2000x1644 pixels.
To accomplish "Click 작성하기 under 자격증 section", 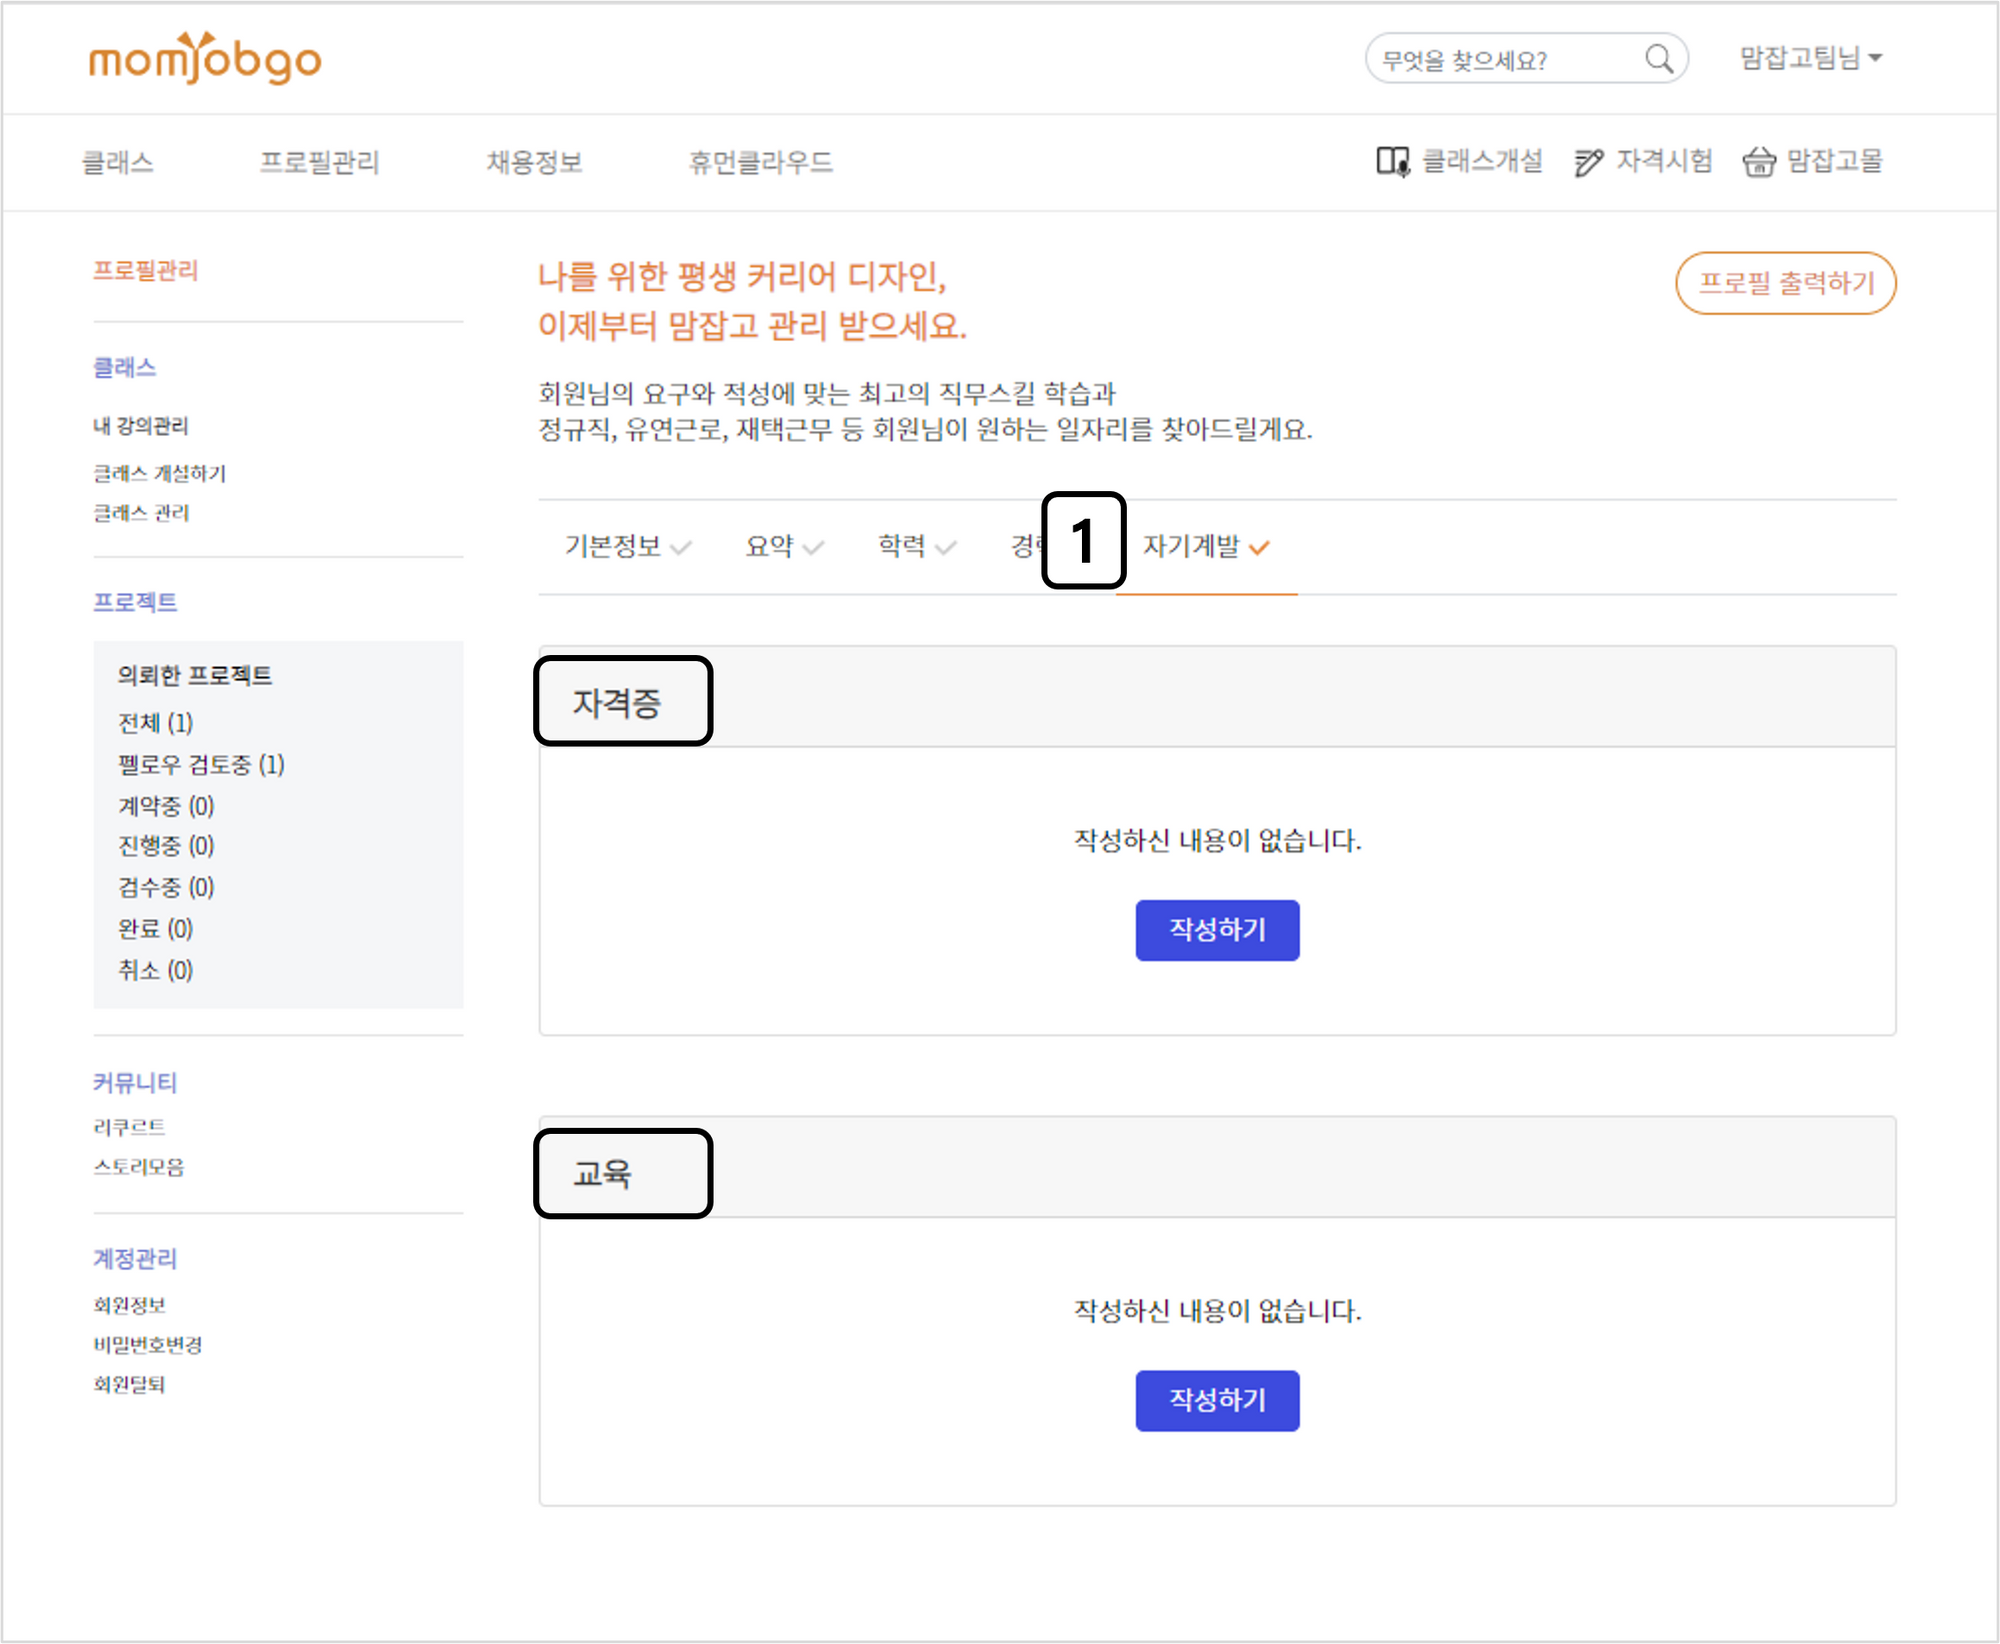I will click(x=1217, y=930).
